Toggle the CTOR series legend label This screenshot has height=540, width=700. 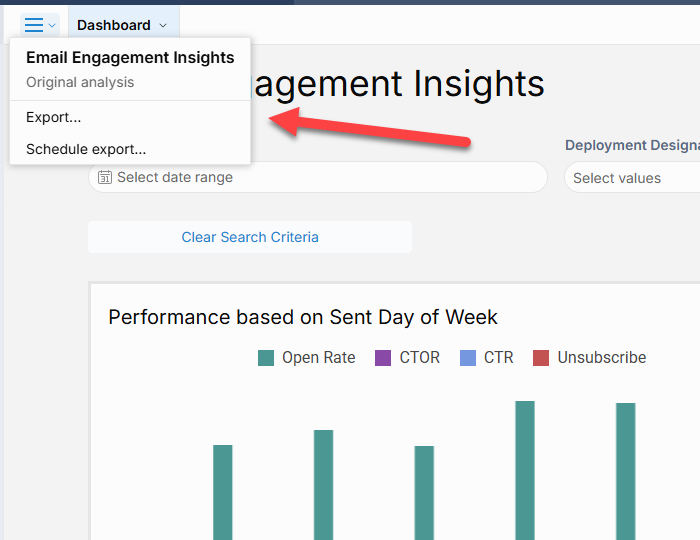(x=419, y=358)
